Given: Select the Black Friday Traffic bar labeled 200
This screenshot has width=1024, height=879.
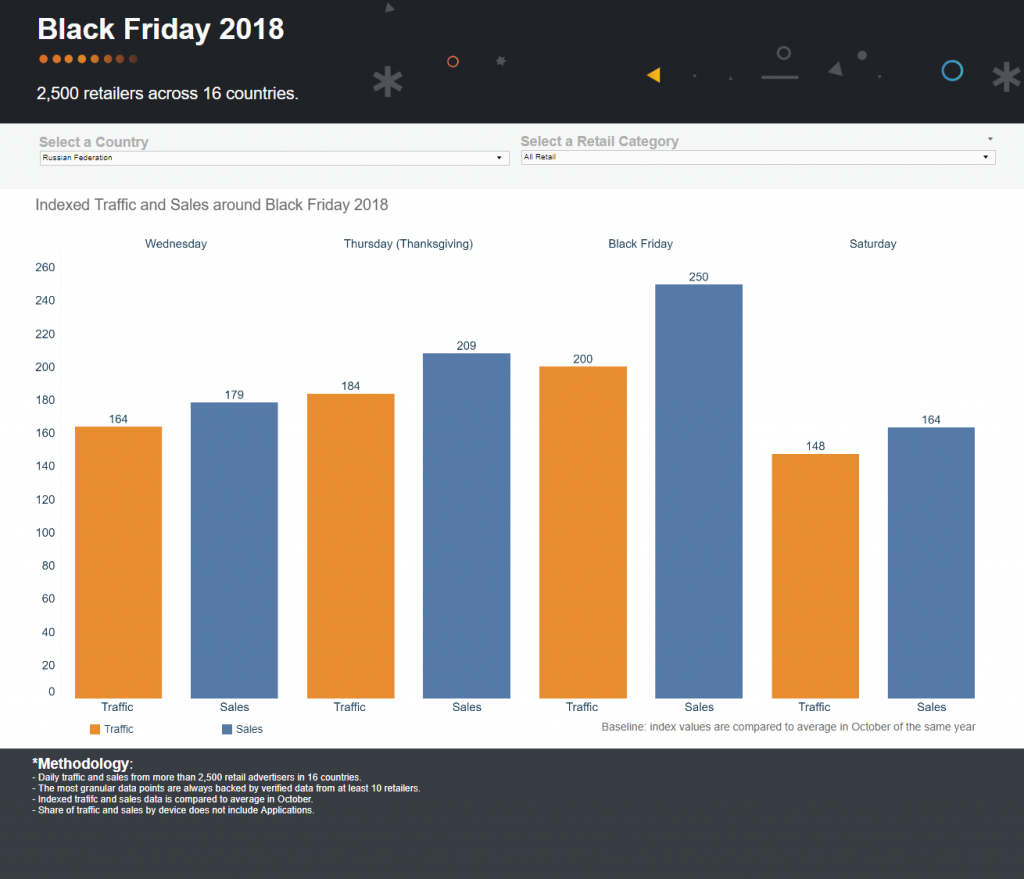Looking at the screenshot, I should (582, 532).
